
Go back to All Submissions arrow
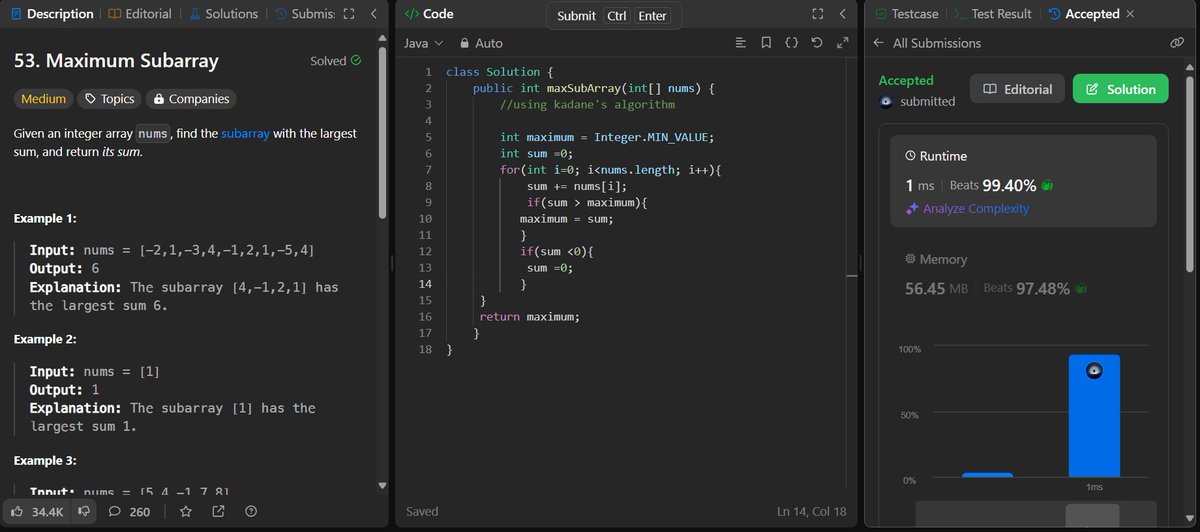(878, 43)
